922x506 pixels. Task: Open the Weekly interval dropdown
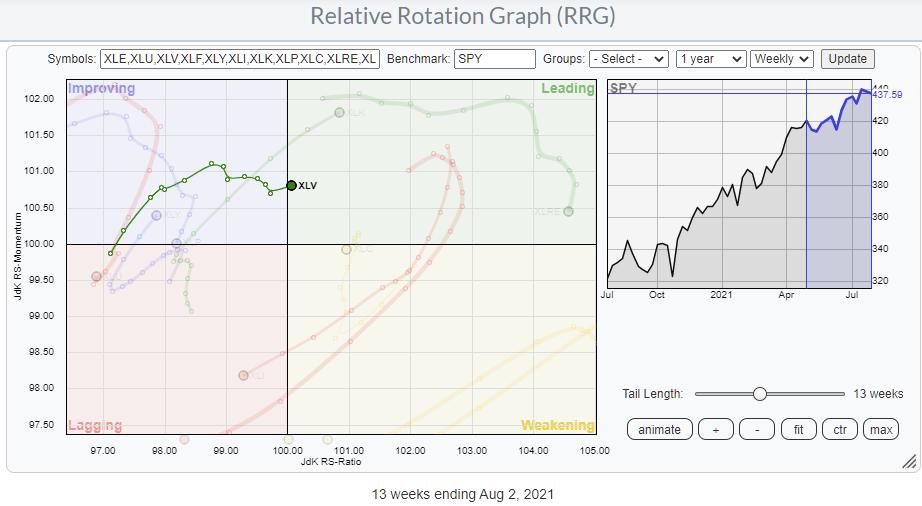pos(781,59)
